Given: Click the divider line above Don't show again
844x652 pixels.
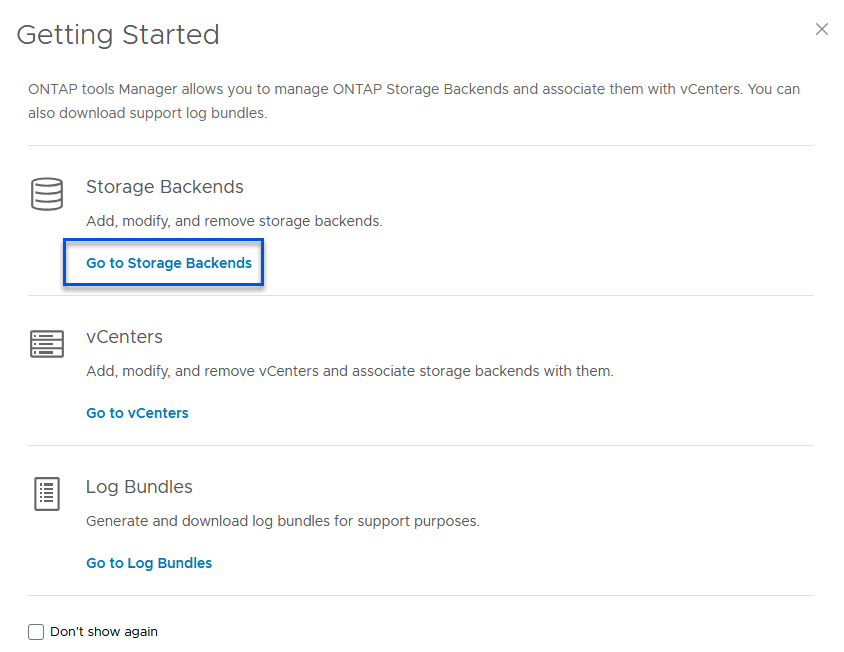Looking at the screenshot, I should pos(421,596).
